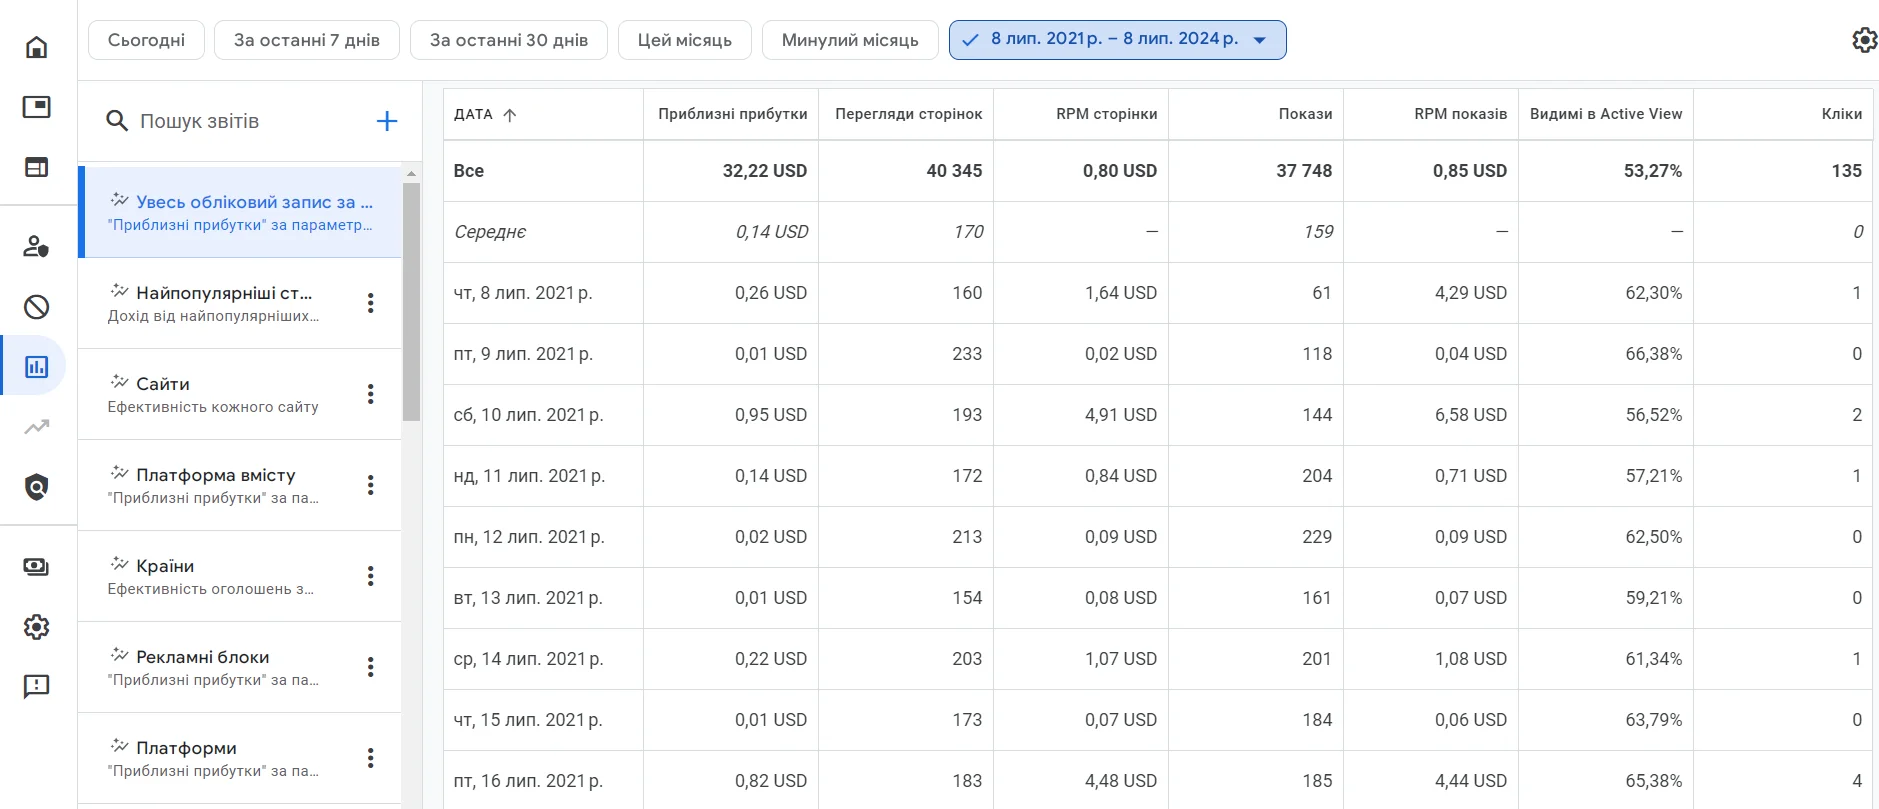Viewport: 1879px width, 809px height.
Task: Open more options for Найпопулярніші ст… report
Action: pos(371,303)
